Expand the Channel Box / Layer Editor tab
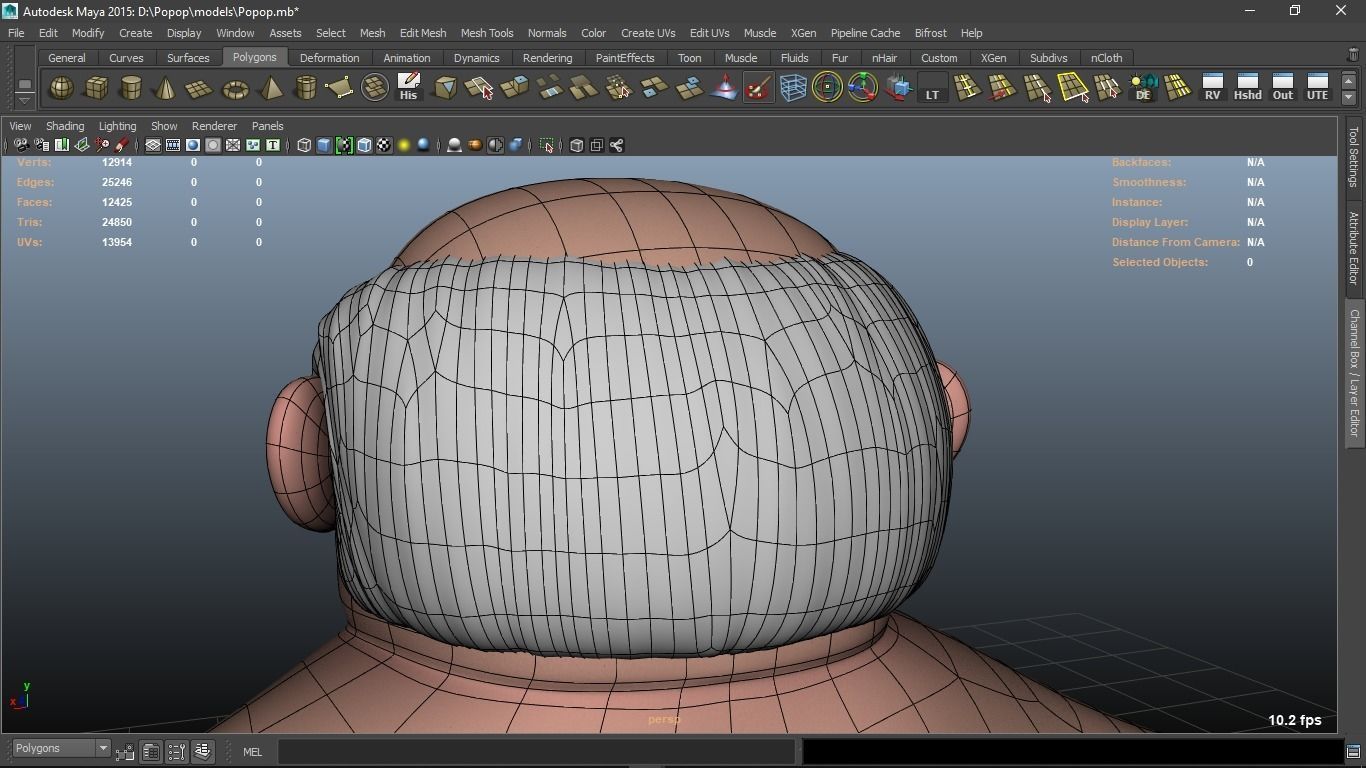The image size is (1366, 768). pos(1354,372)
